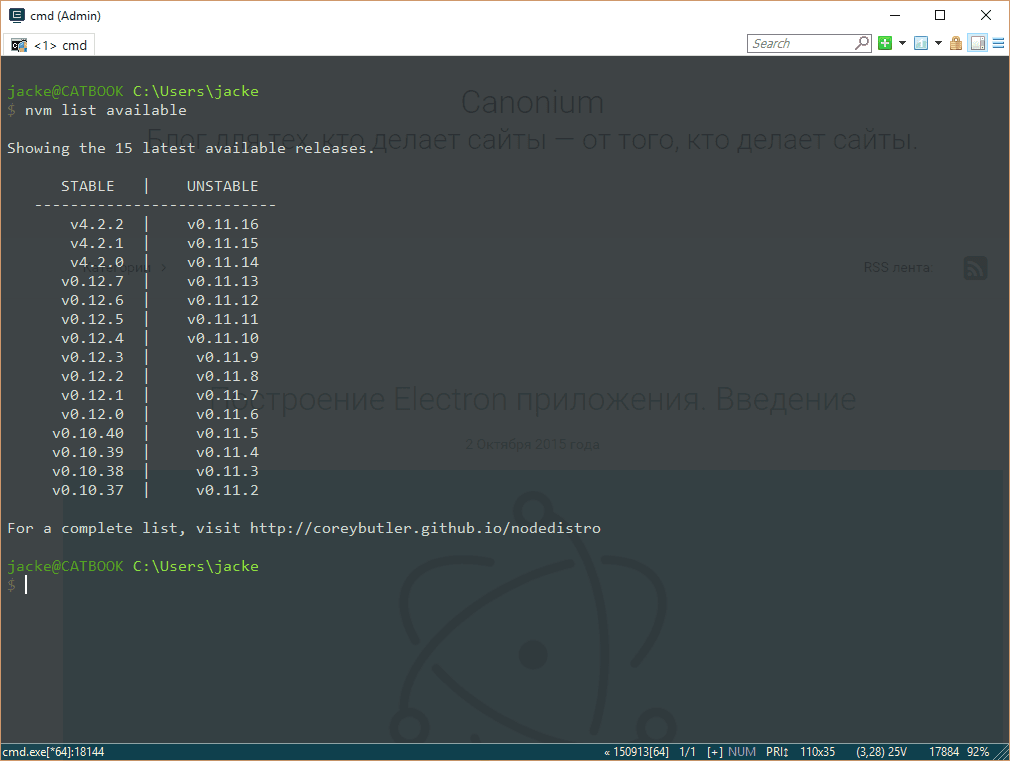Open the hamburger system menu icon

[x=997, y=44]
